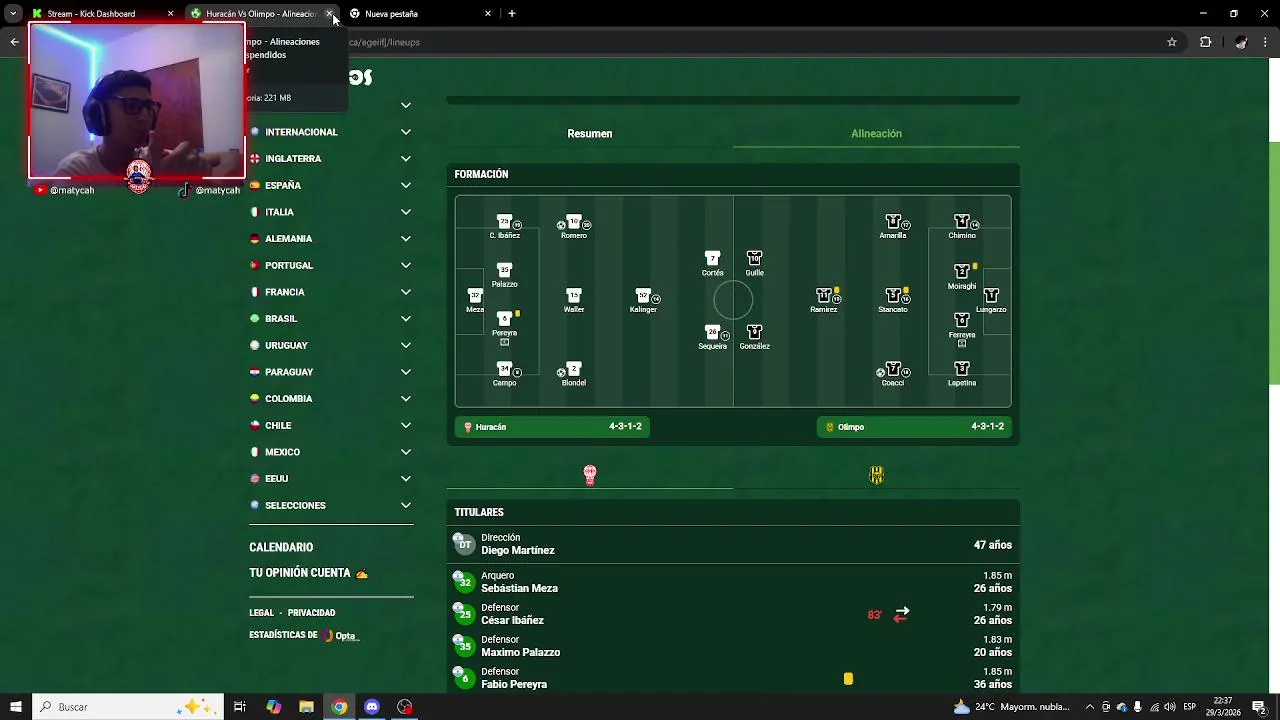Expand the ITALIA leagues
This screenshot has height=720, width=1280.
pyautogui.click(x=406, y=212)
